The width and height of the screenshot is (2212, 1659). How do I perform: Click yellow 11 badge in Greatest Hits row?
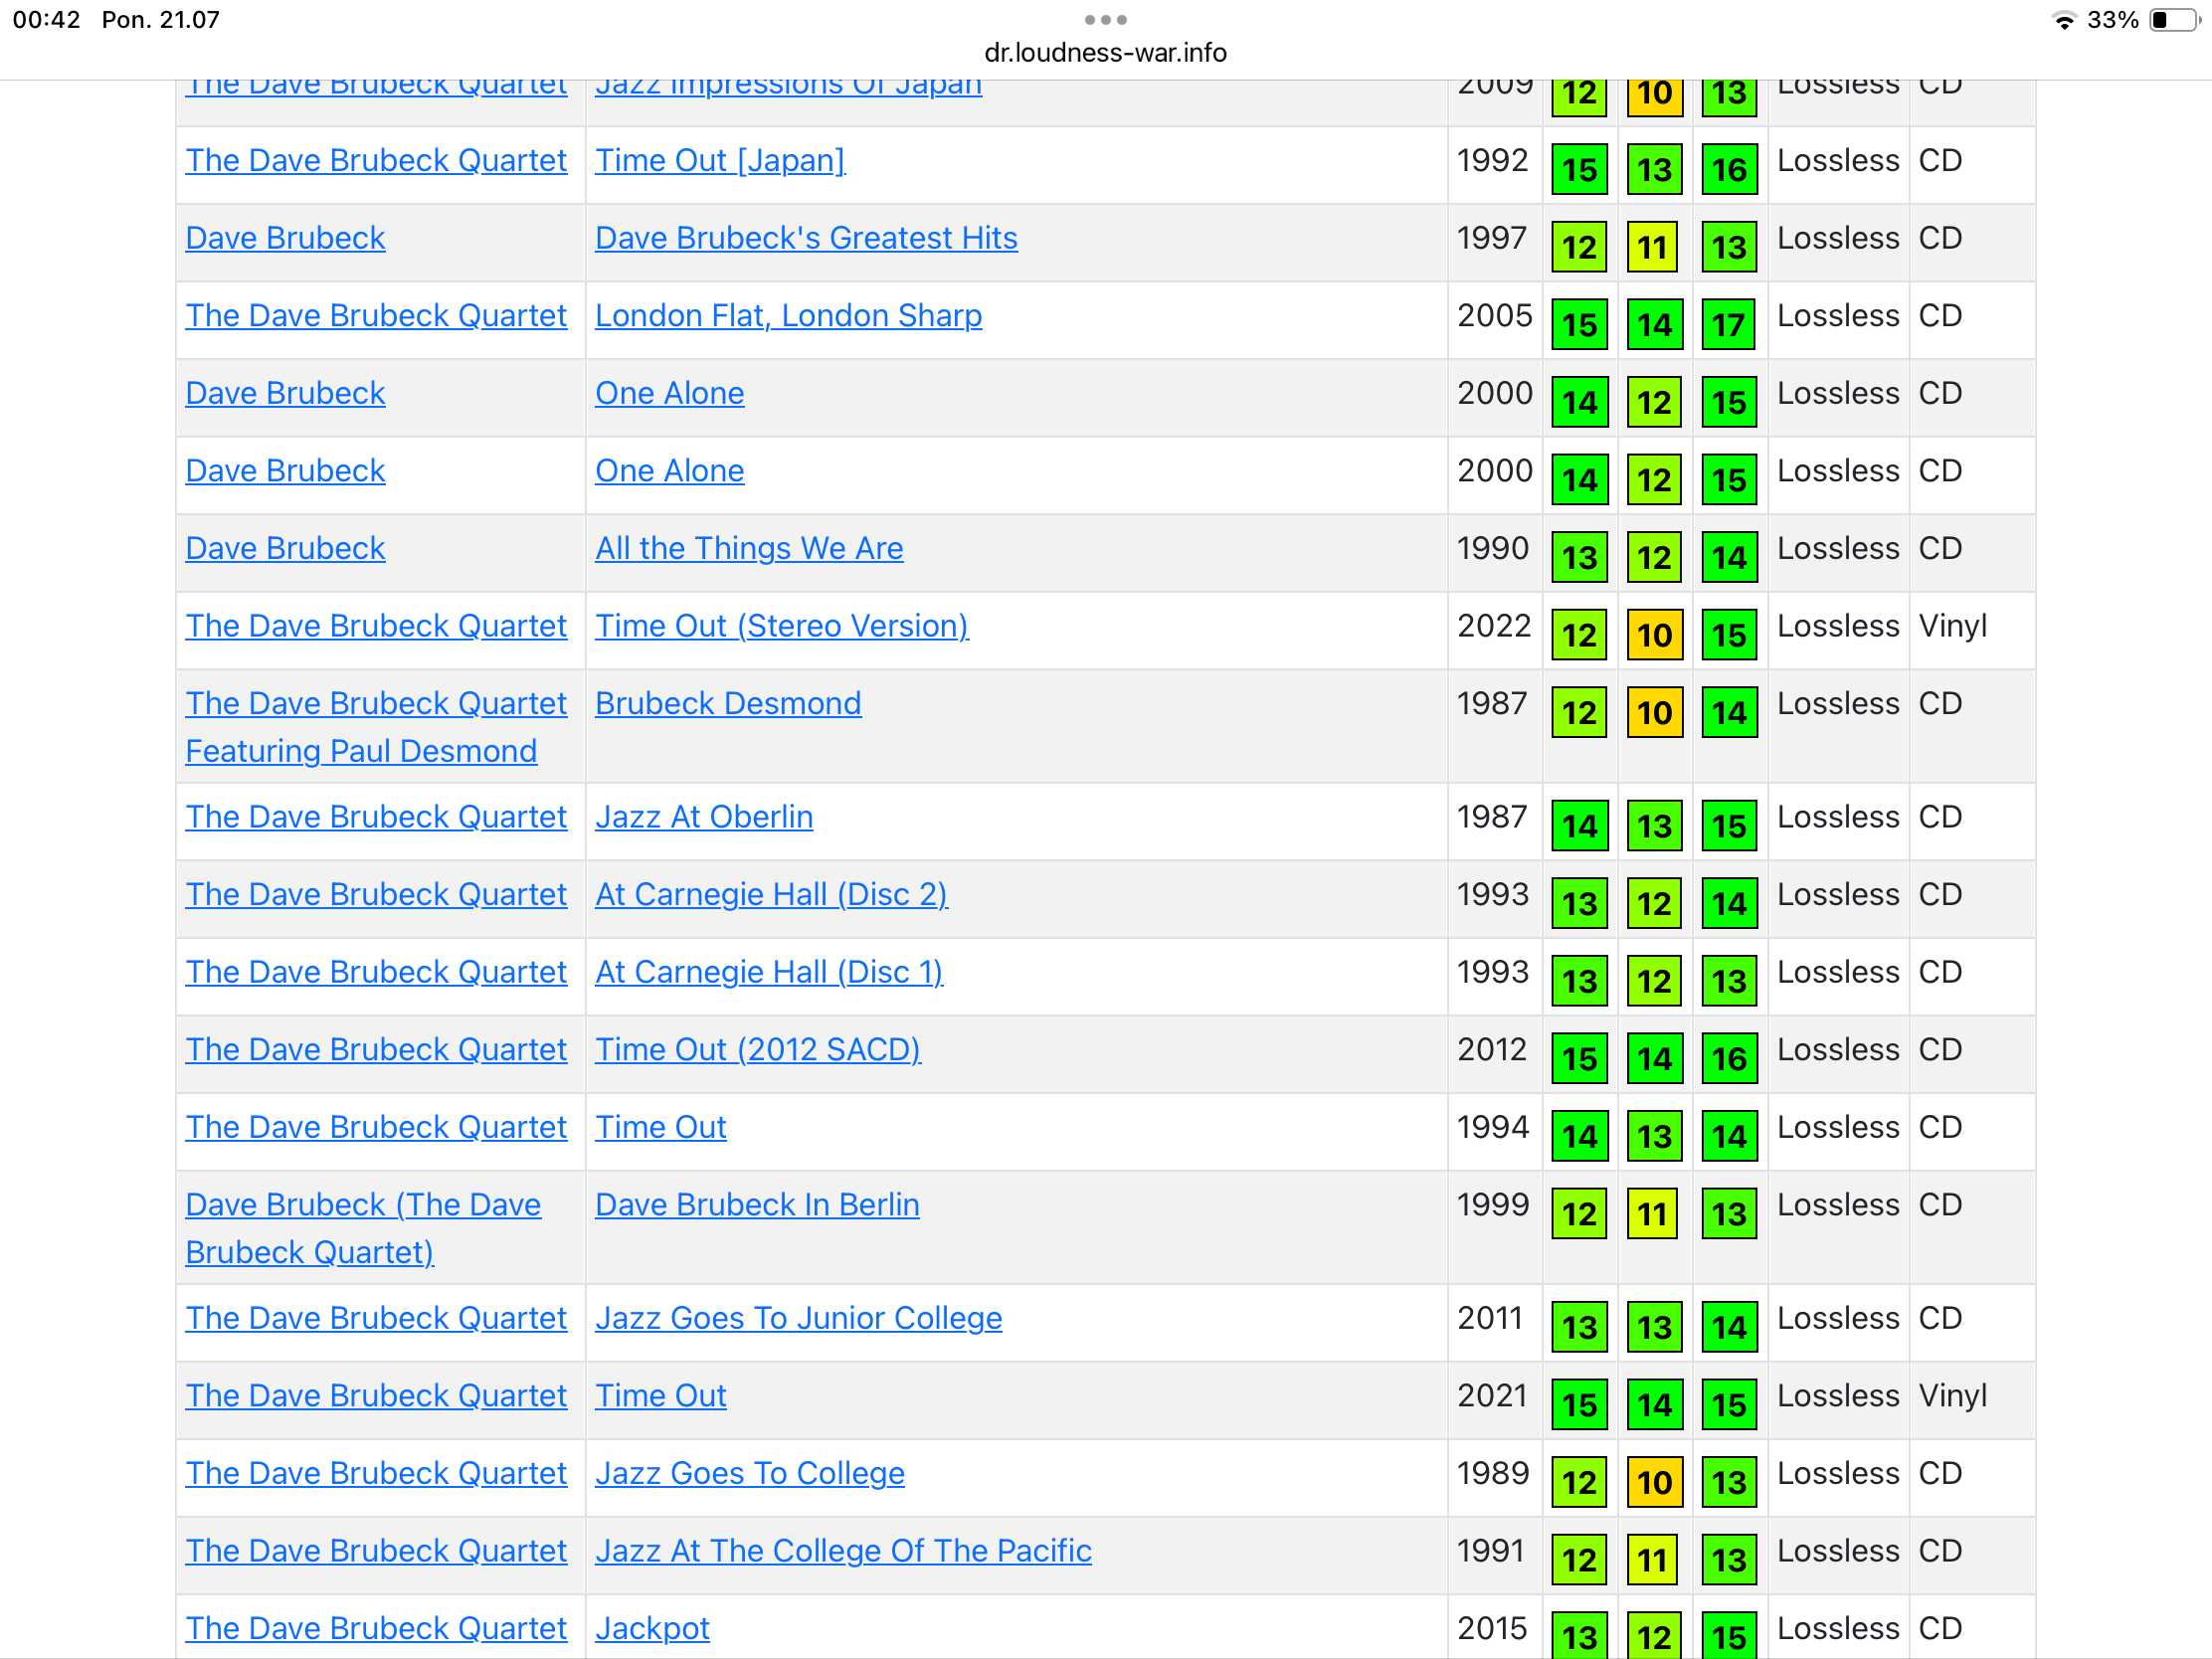pos(1654,247)
